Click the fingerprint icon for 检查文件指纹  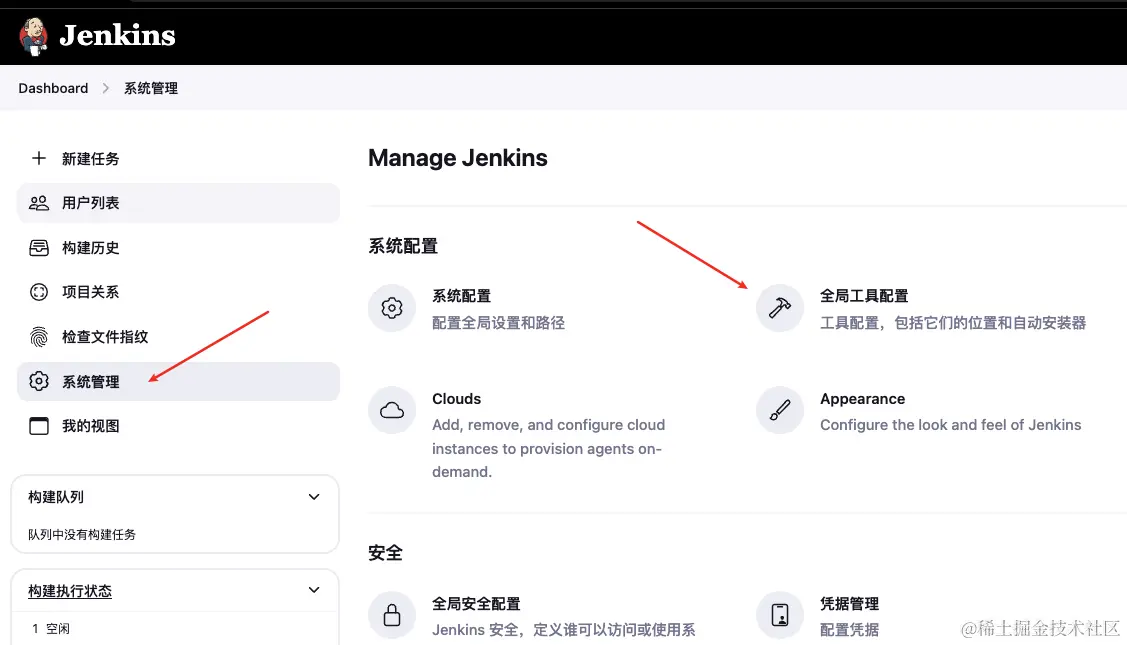click(39, 337)
